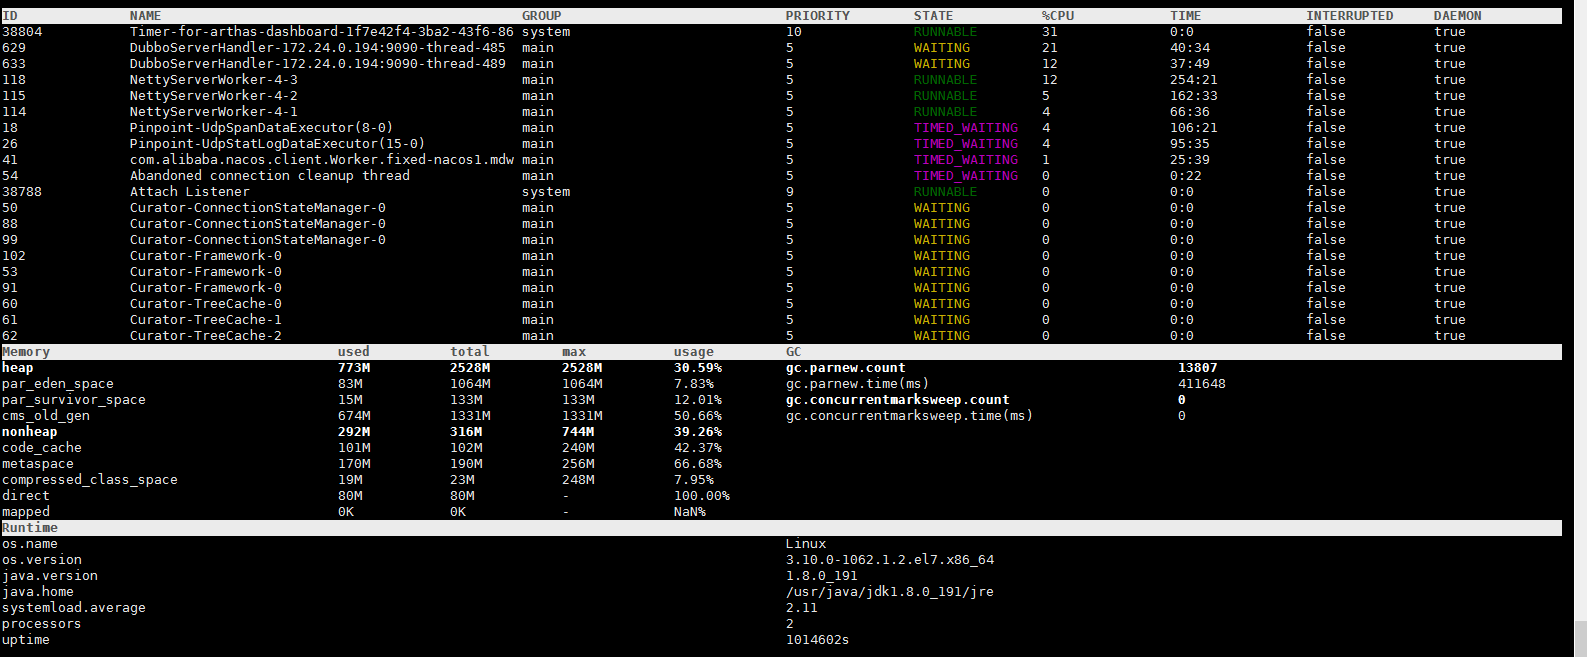
Task: Click metaspace usage 66.68%
Action: [x=697, y=464]
